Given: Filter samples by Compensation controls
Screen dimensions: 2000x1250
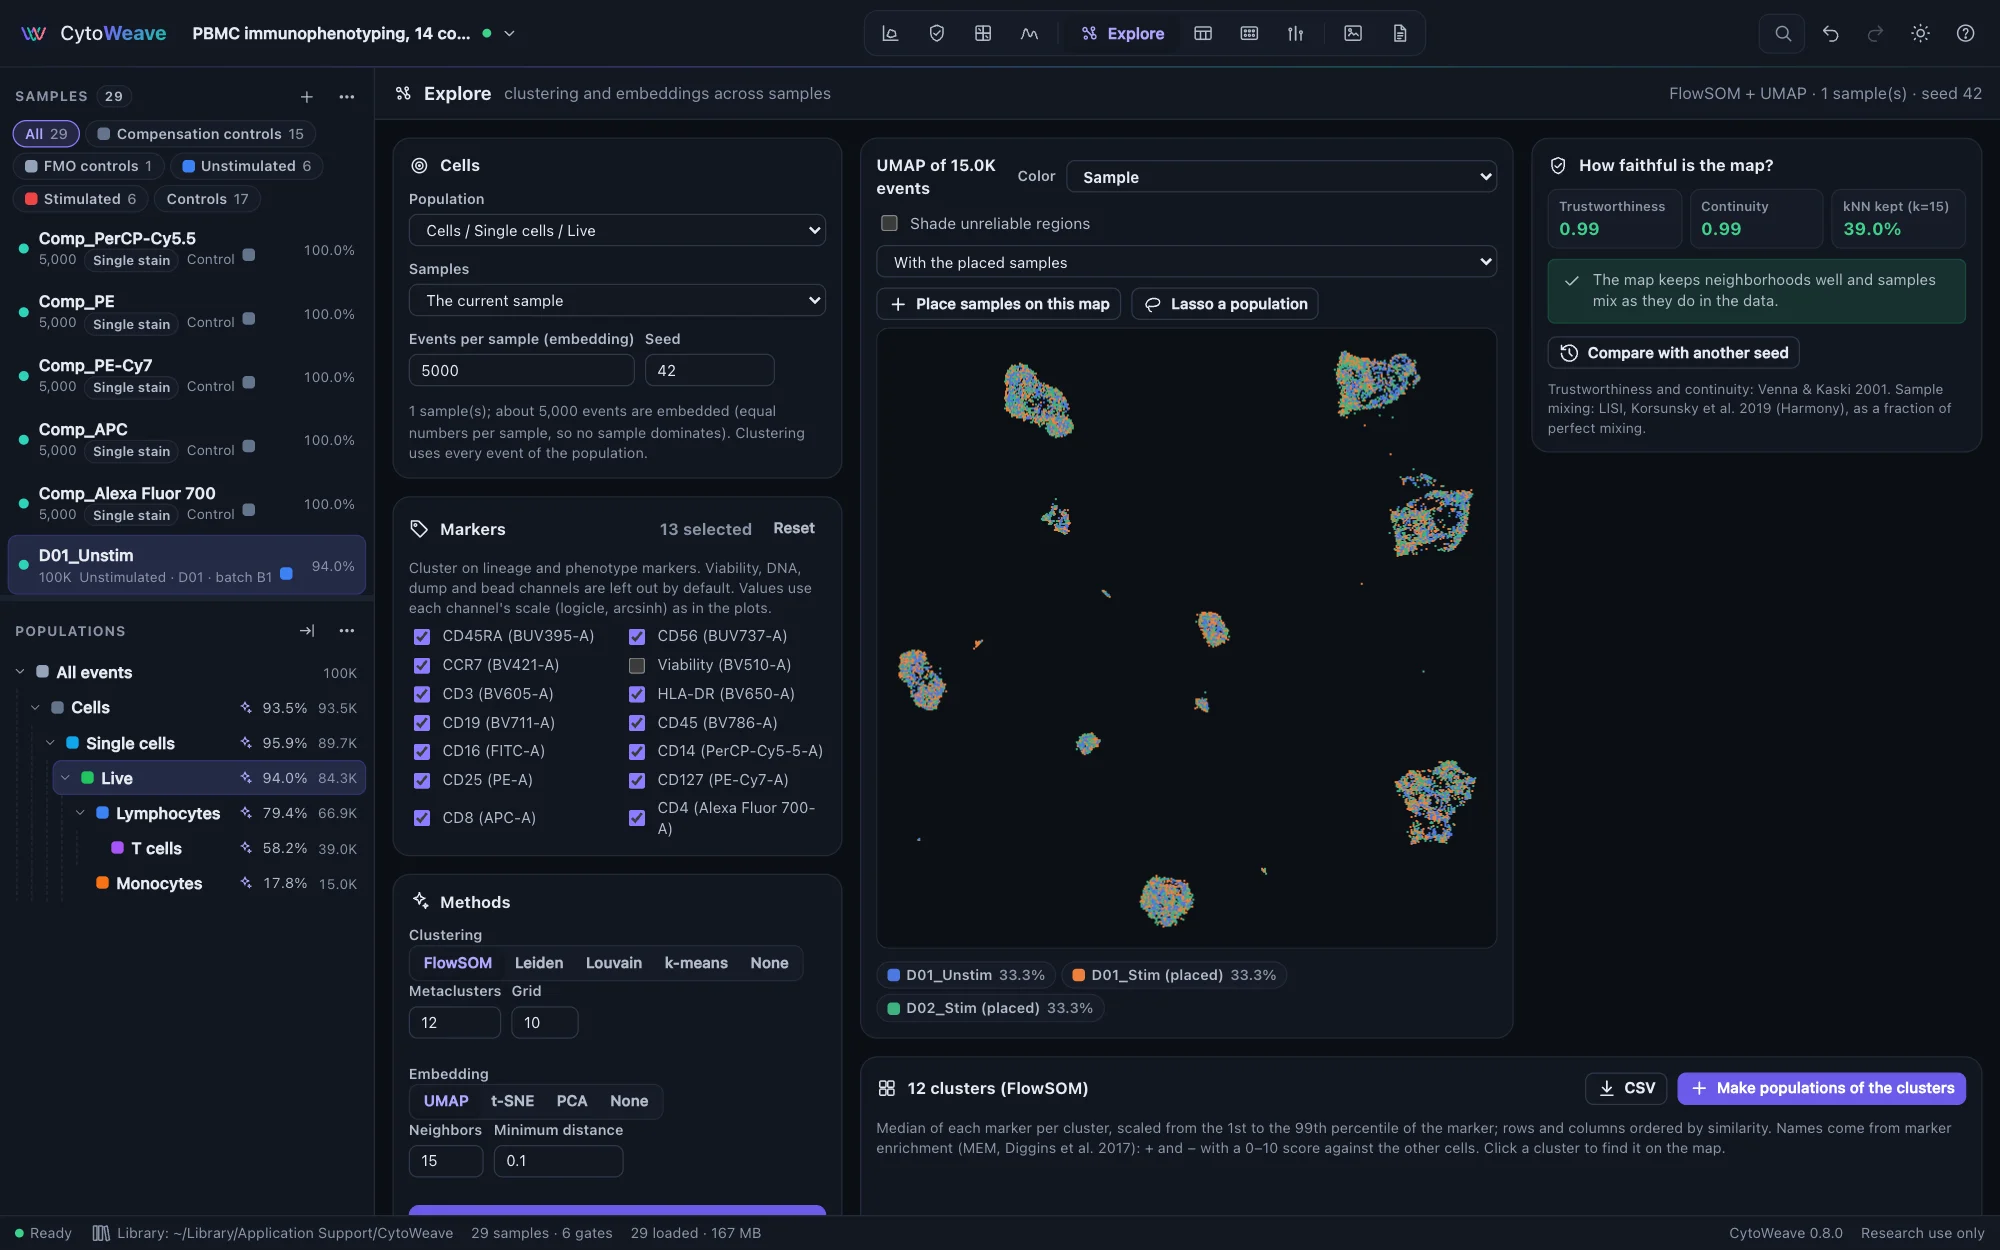Looking at the screenshot, I should (200, 133).
